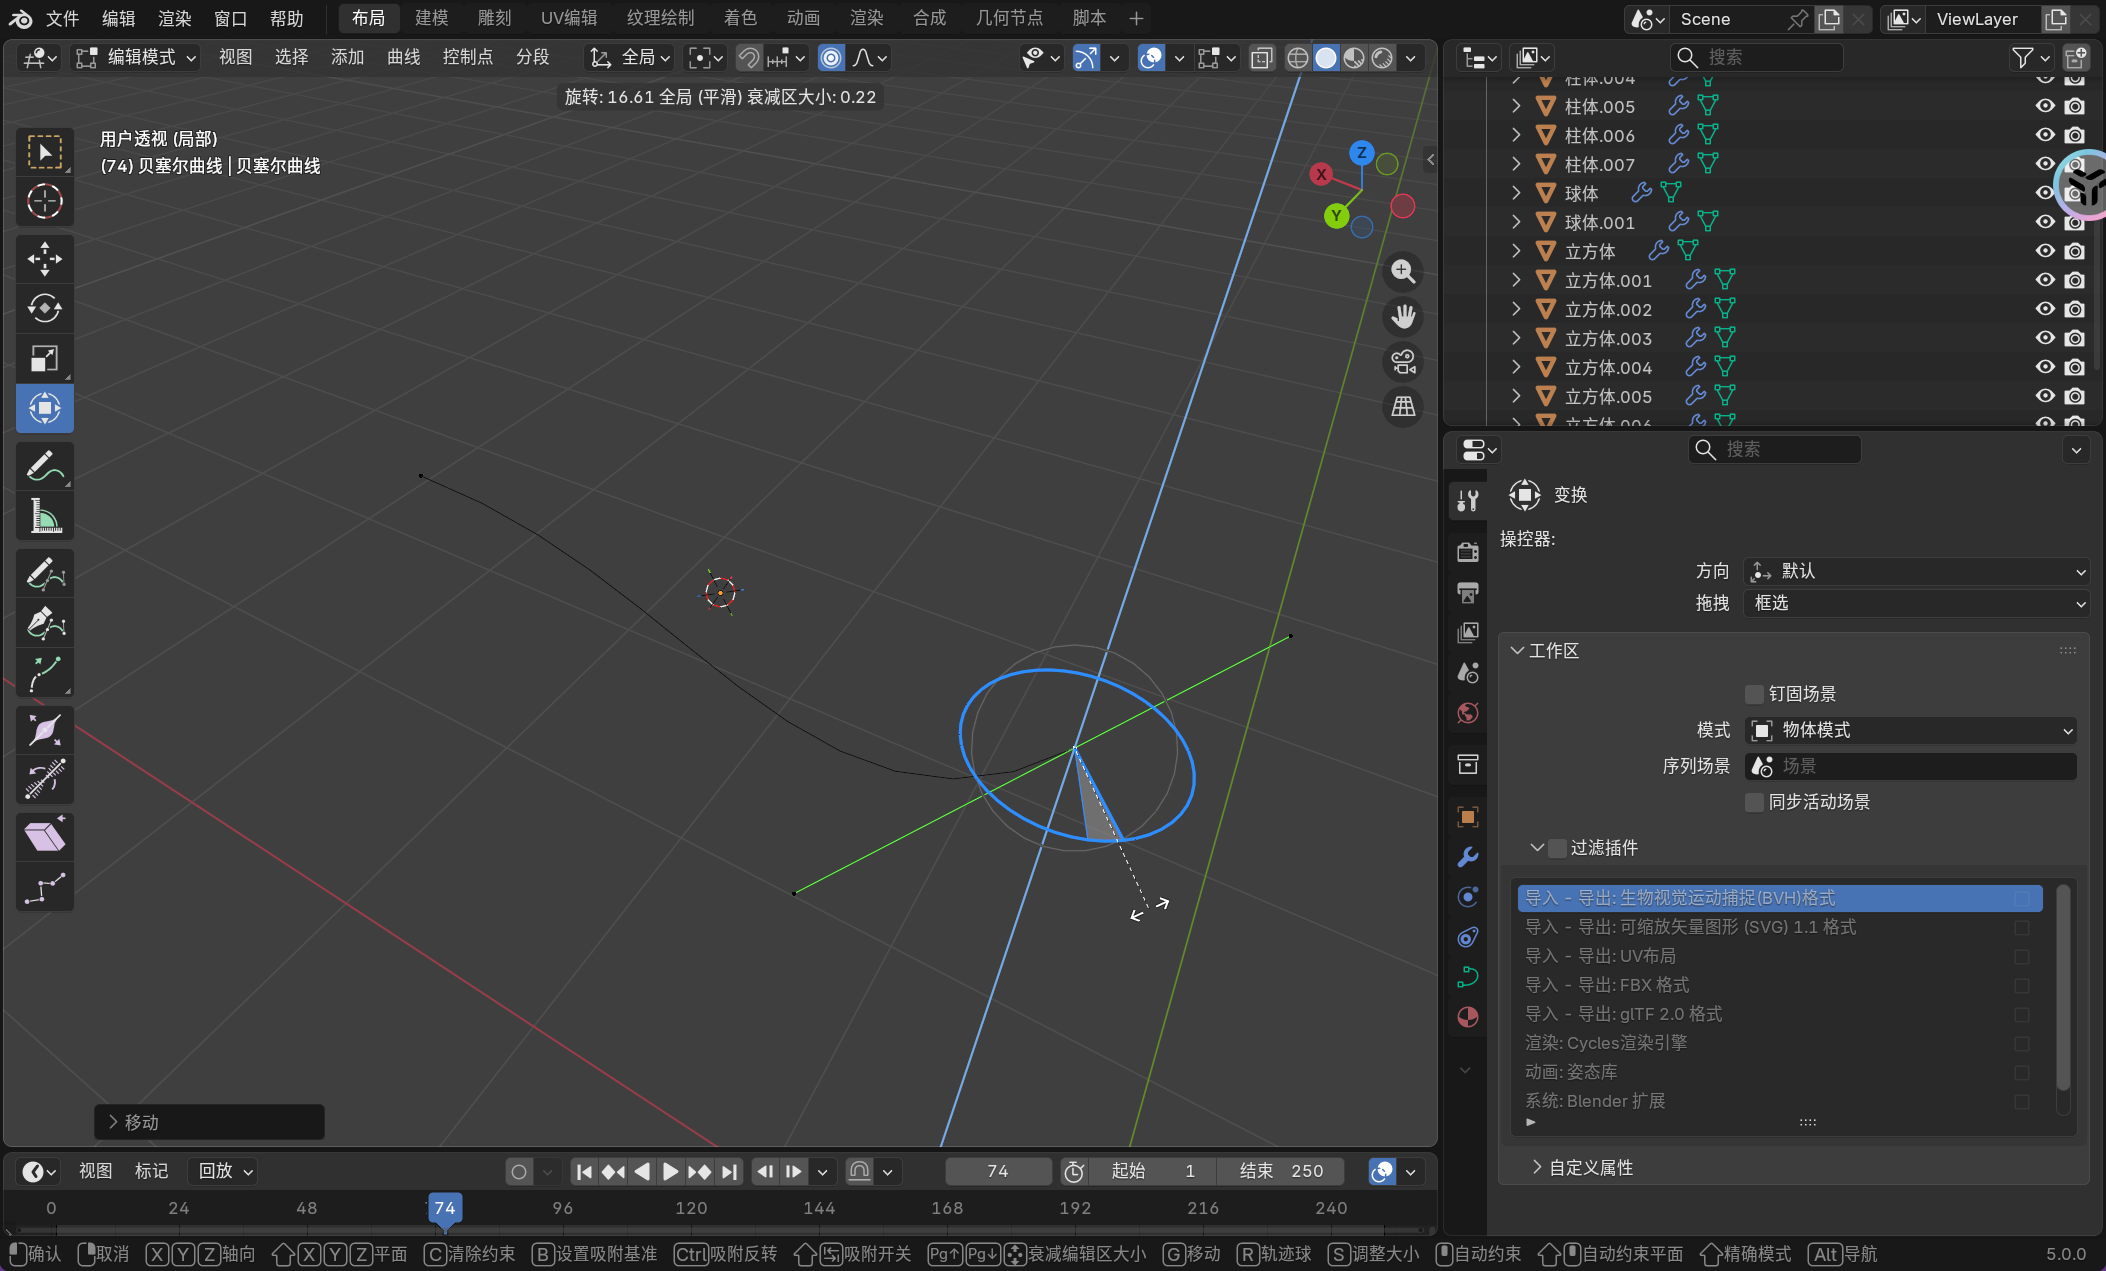
Task: Click the 3D cursor tool
Action: point(44,201)
